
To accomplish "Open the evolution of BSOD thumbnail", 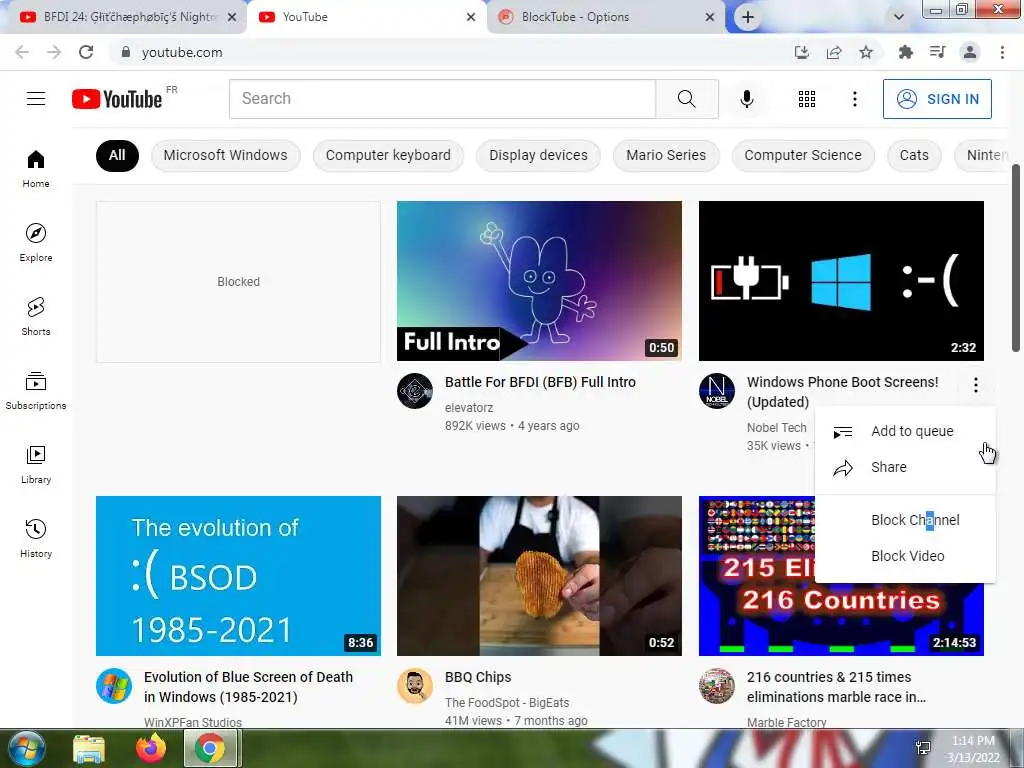I will [238, 576].
